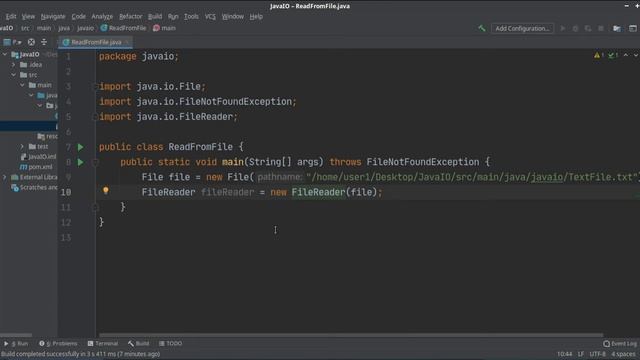Open the VCS menu
The height and width of the screenshot is (360, 640).
[x=210, y=16]
